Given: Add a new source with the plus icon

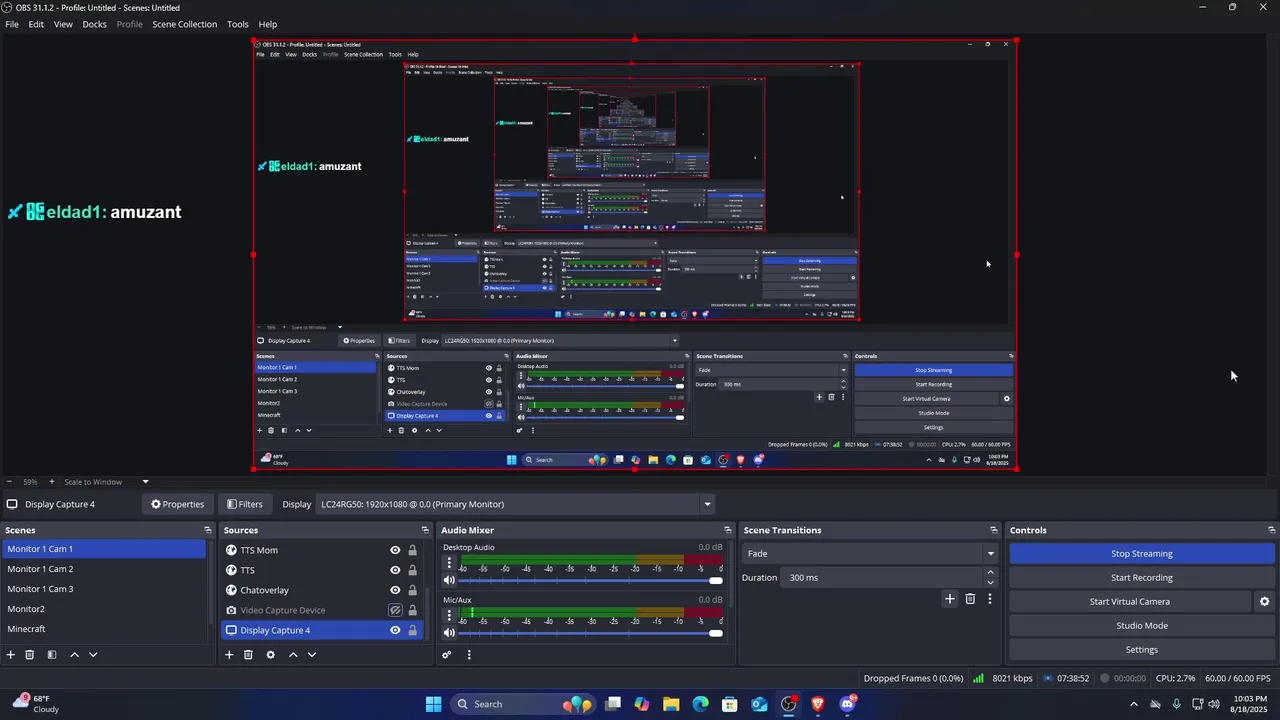Looking at the screenshot, I should pos(229,655).
